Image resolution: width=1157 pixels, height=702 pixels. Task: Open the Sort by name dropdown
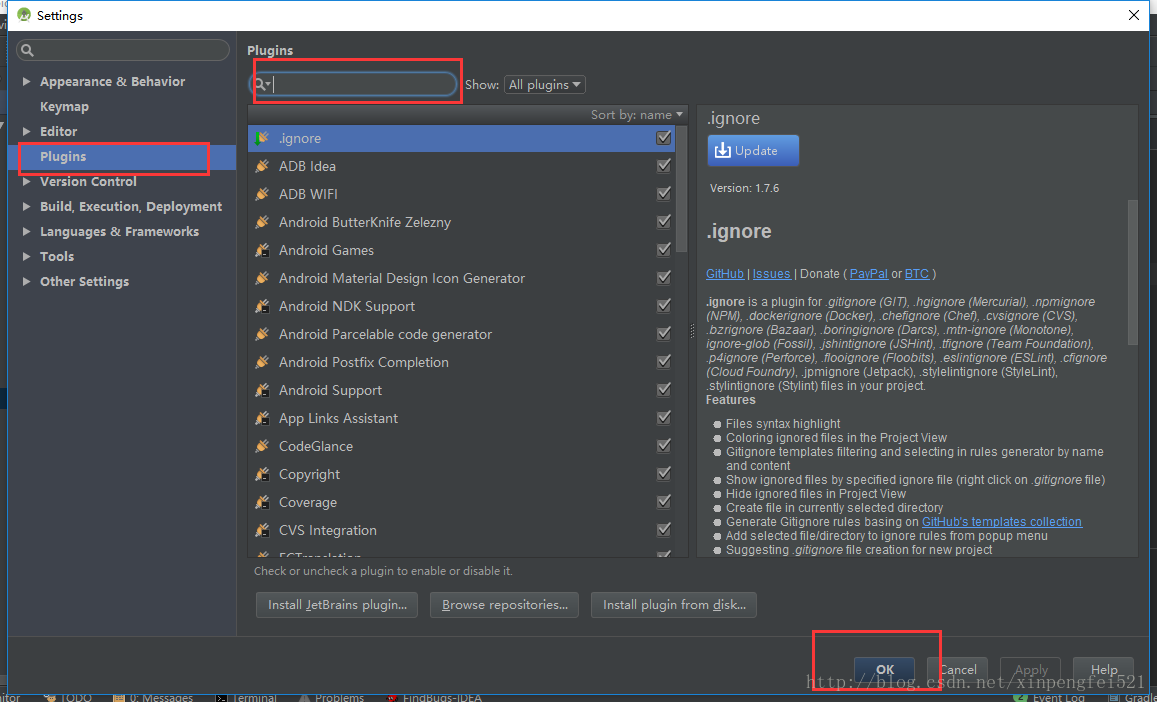[638, 115]
